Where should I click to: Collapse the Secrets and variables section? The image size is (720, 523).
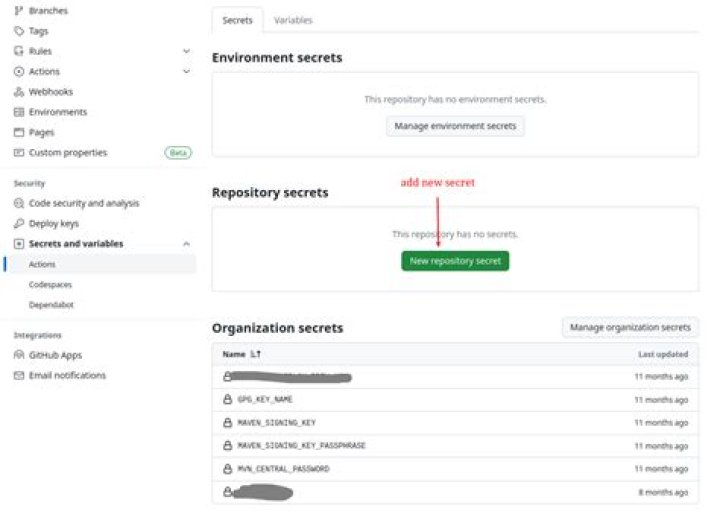coord(186,244)
